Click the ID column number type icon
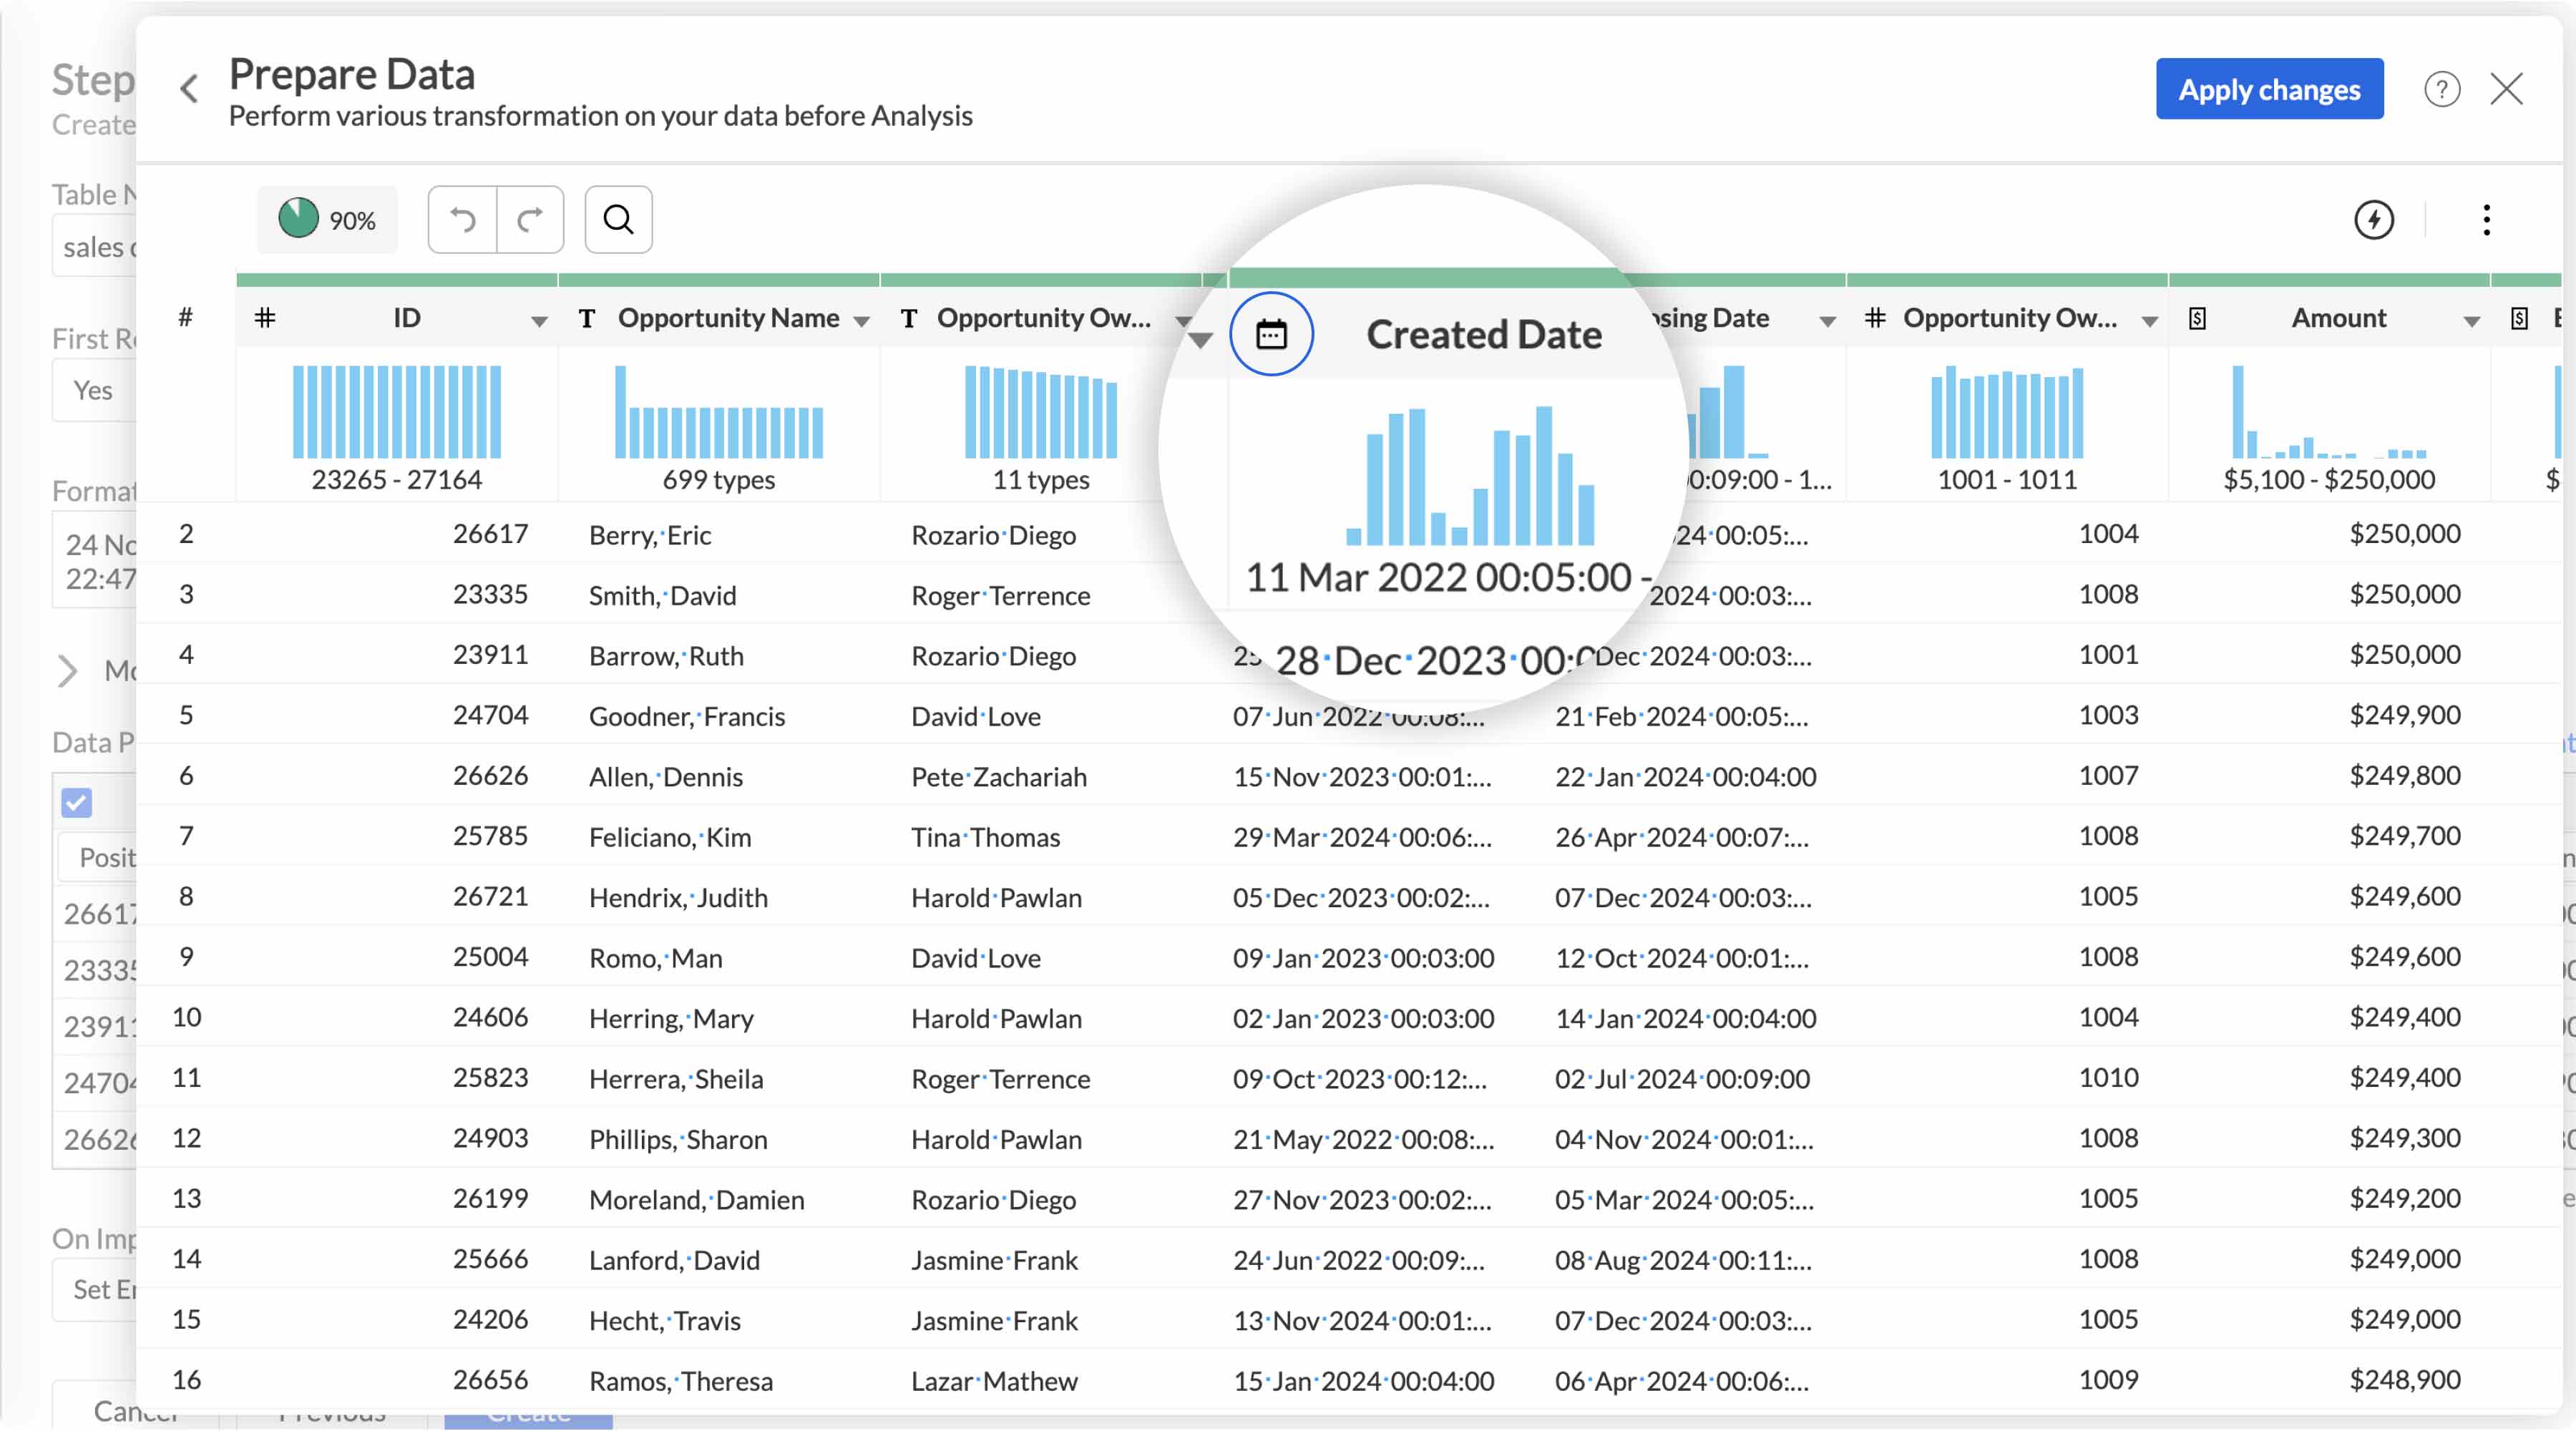This screenshot has width=2576, height=1431. pos(265,318)
